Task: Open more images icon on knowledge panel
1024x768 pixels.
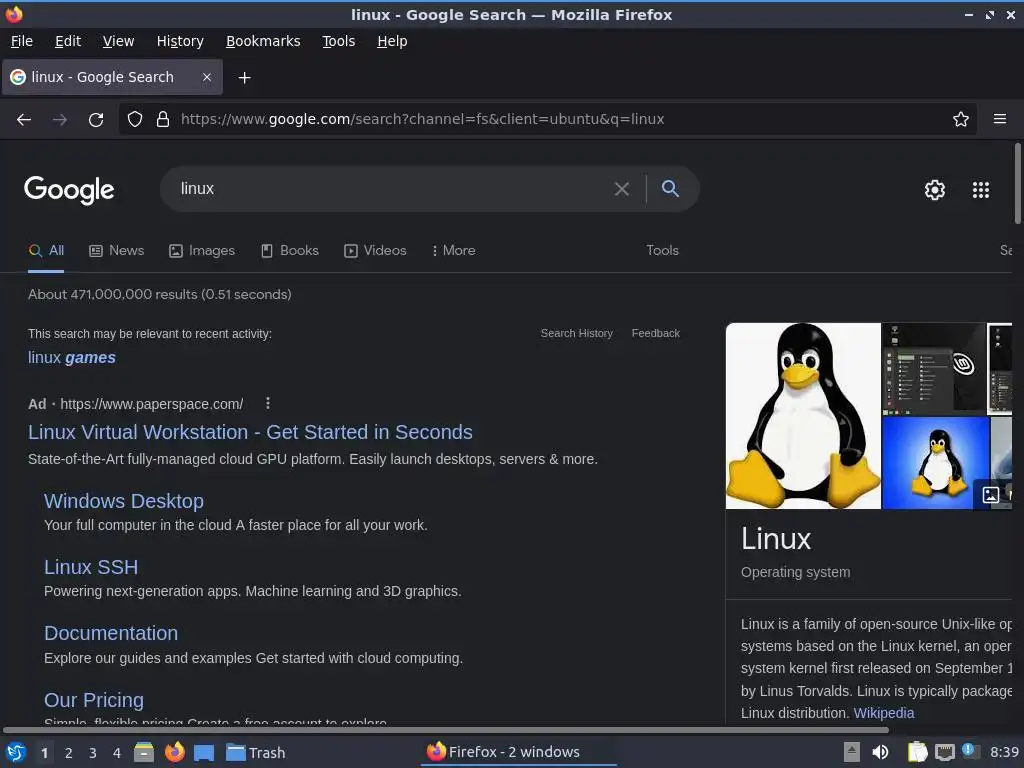Action: point(991,494)
